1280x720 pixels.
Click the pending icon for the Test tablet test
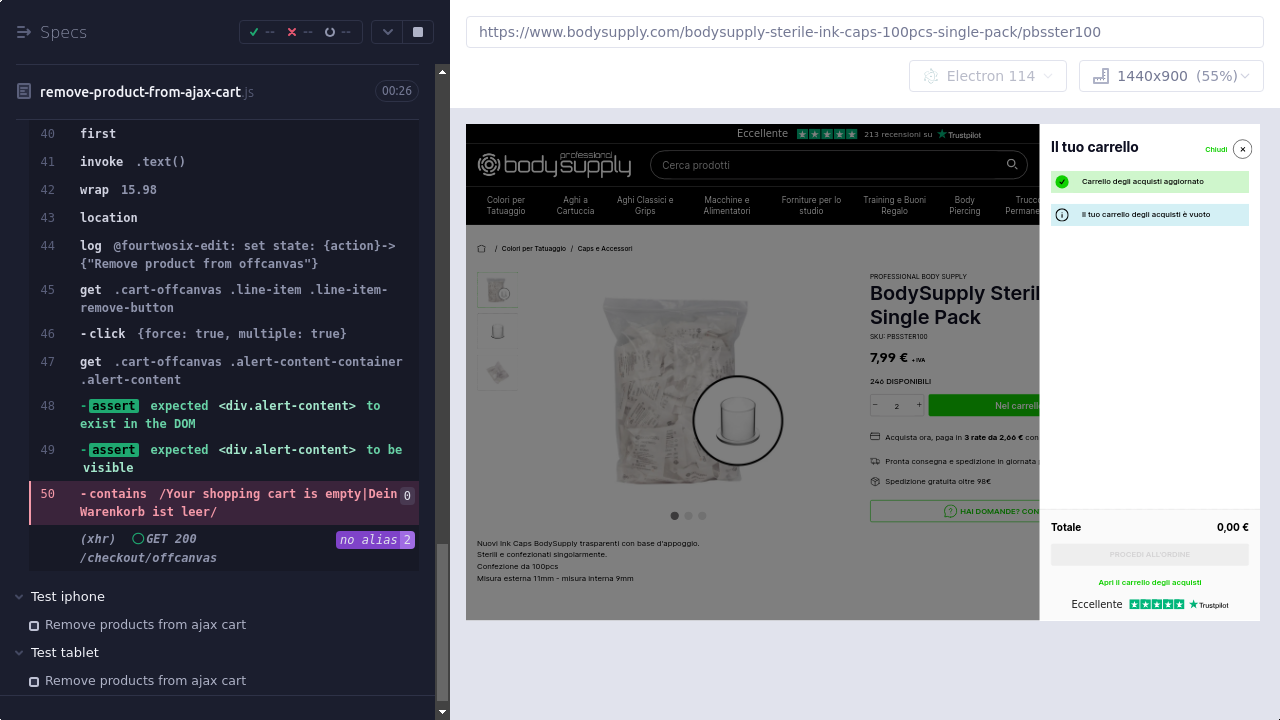34,682
